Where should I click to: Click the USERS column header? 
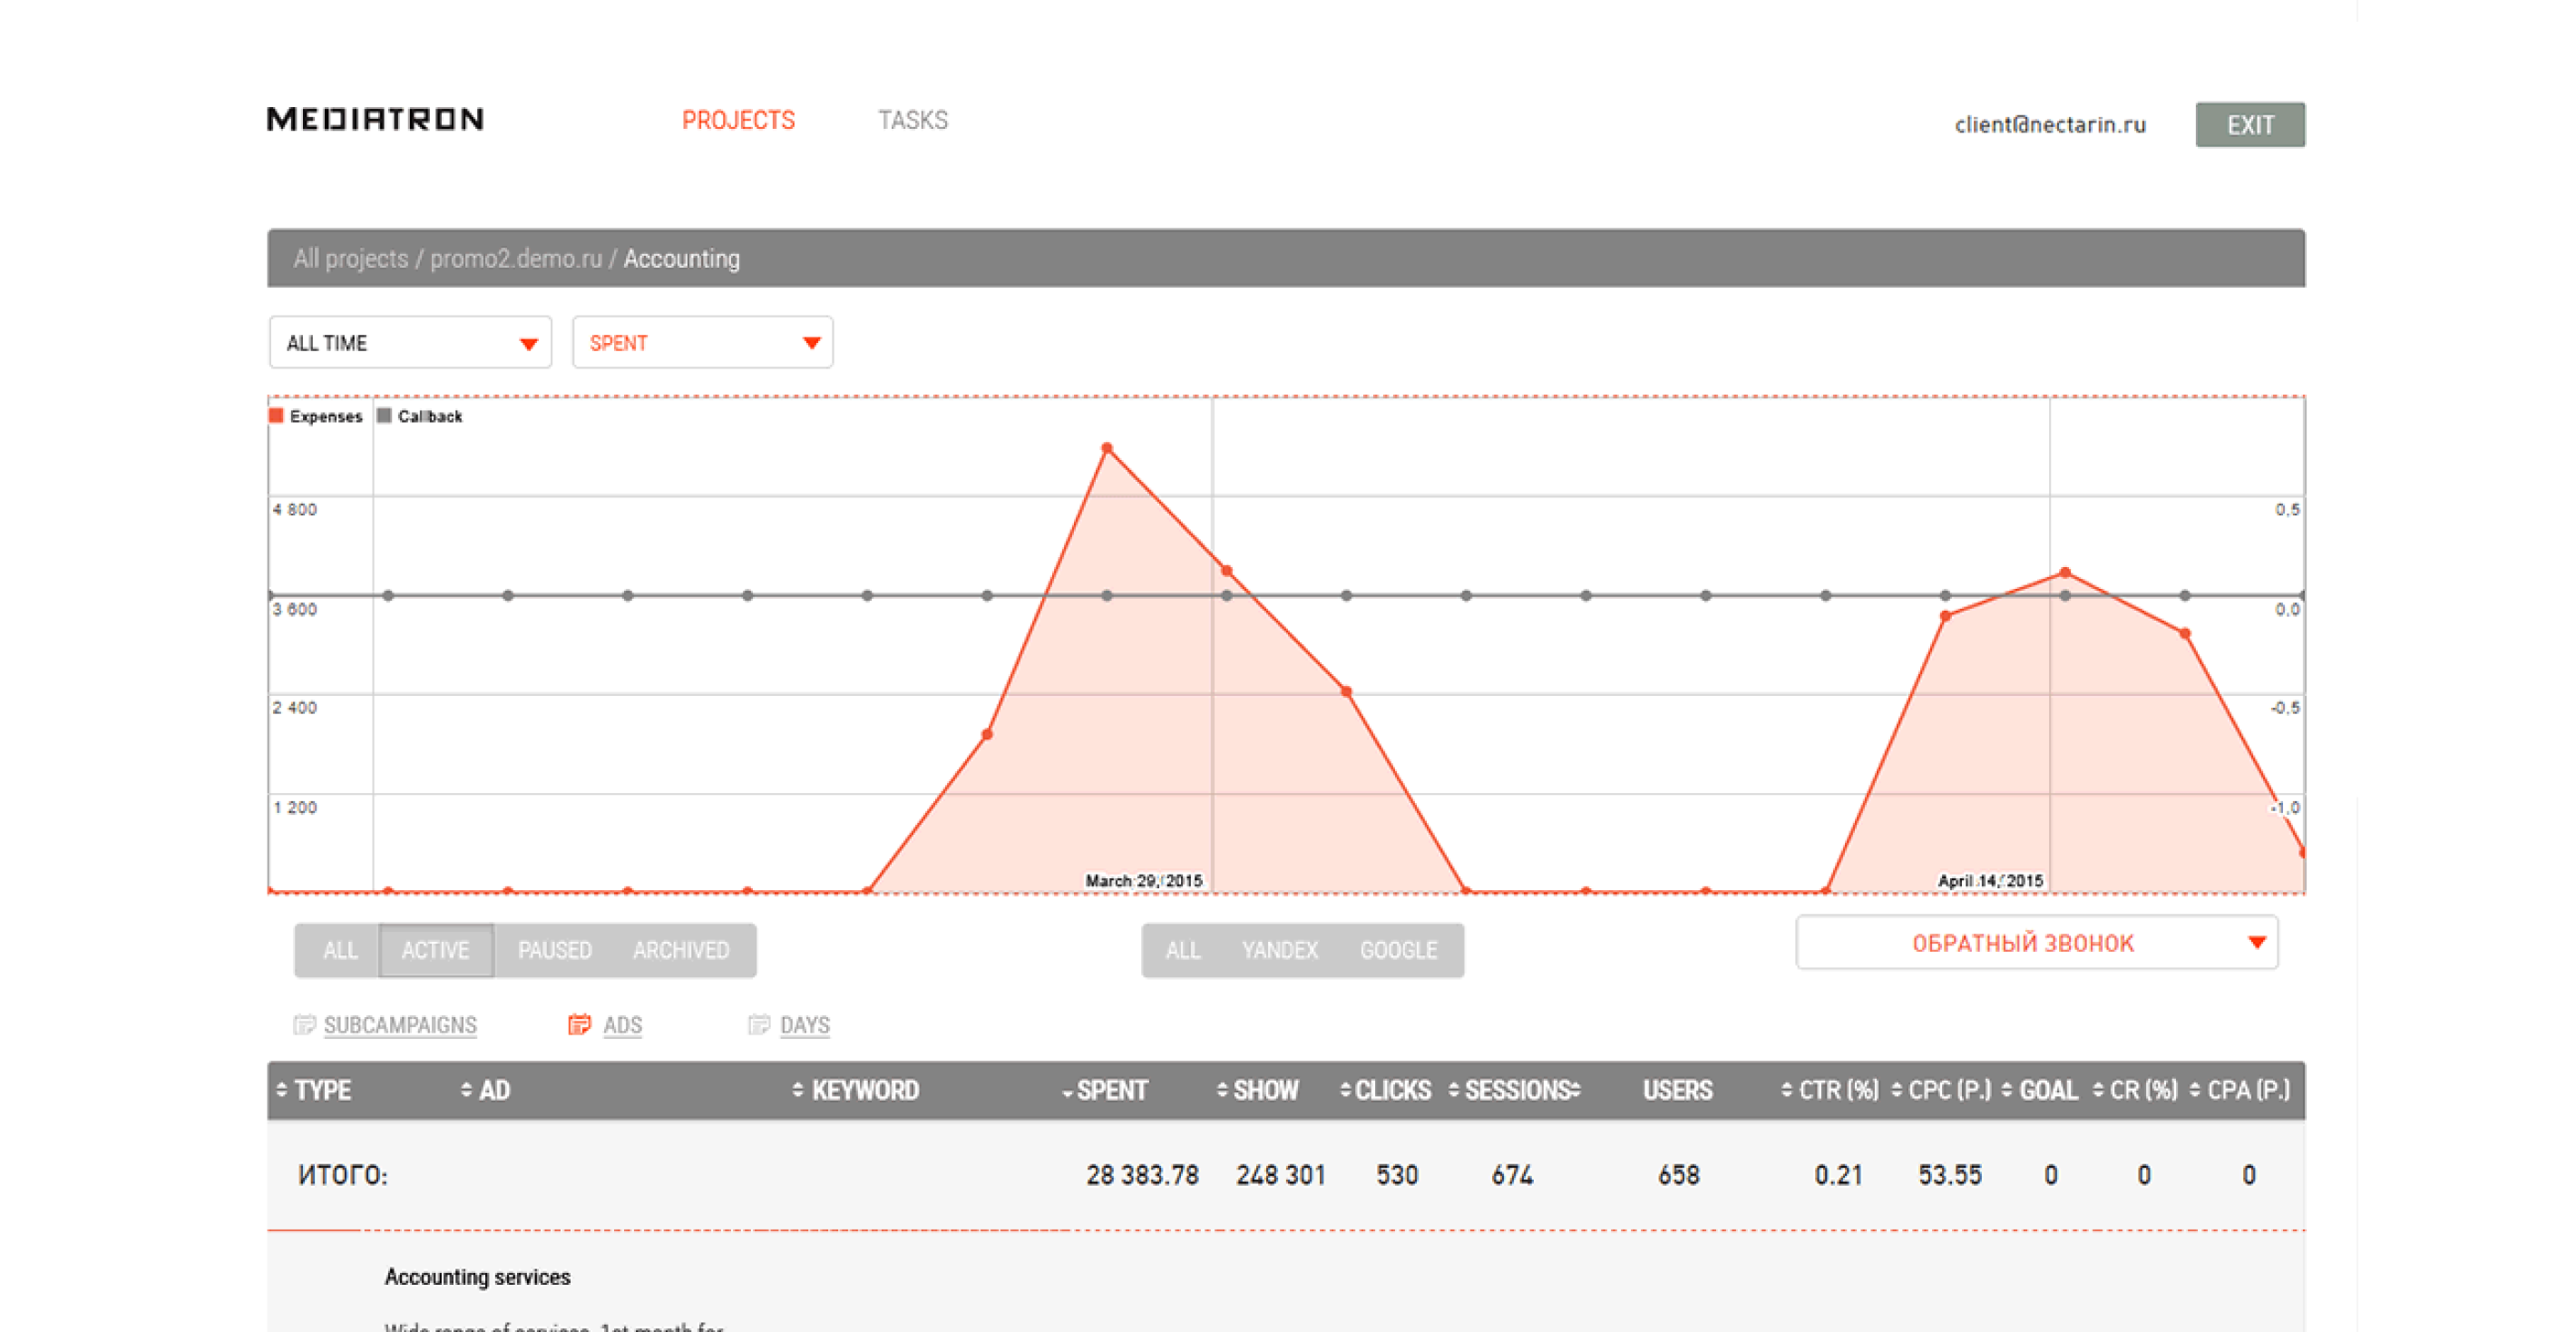tap(1677, 1091)
